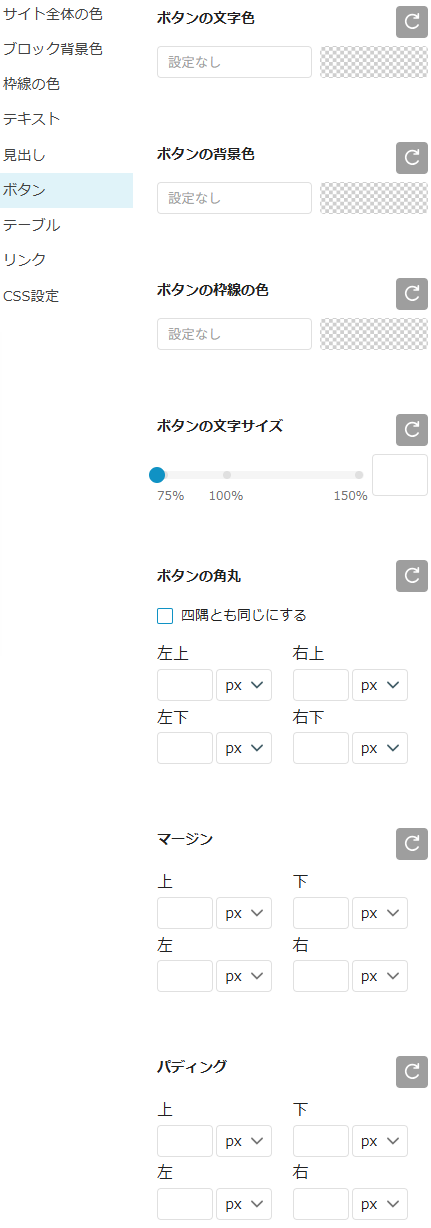
Task: Click the ボタンの文字サイズ slider handle
Action: click(x=157, y=475)
